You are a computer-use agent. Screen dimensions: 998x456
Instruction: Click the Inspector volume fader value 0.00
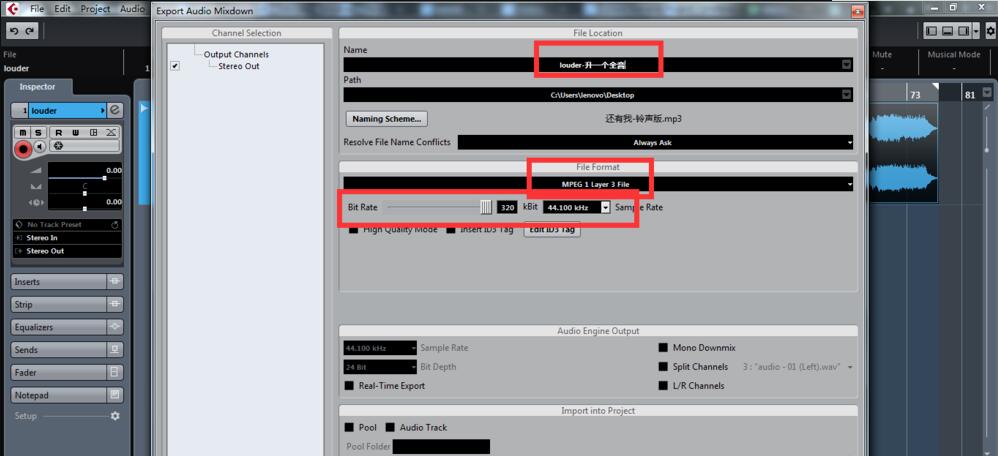tap(114, 171)
